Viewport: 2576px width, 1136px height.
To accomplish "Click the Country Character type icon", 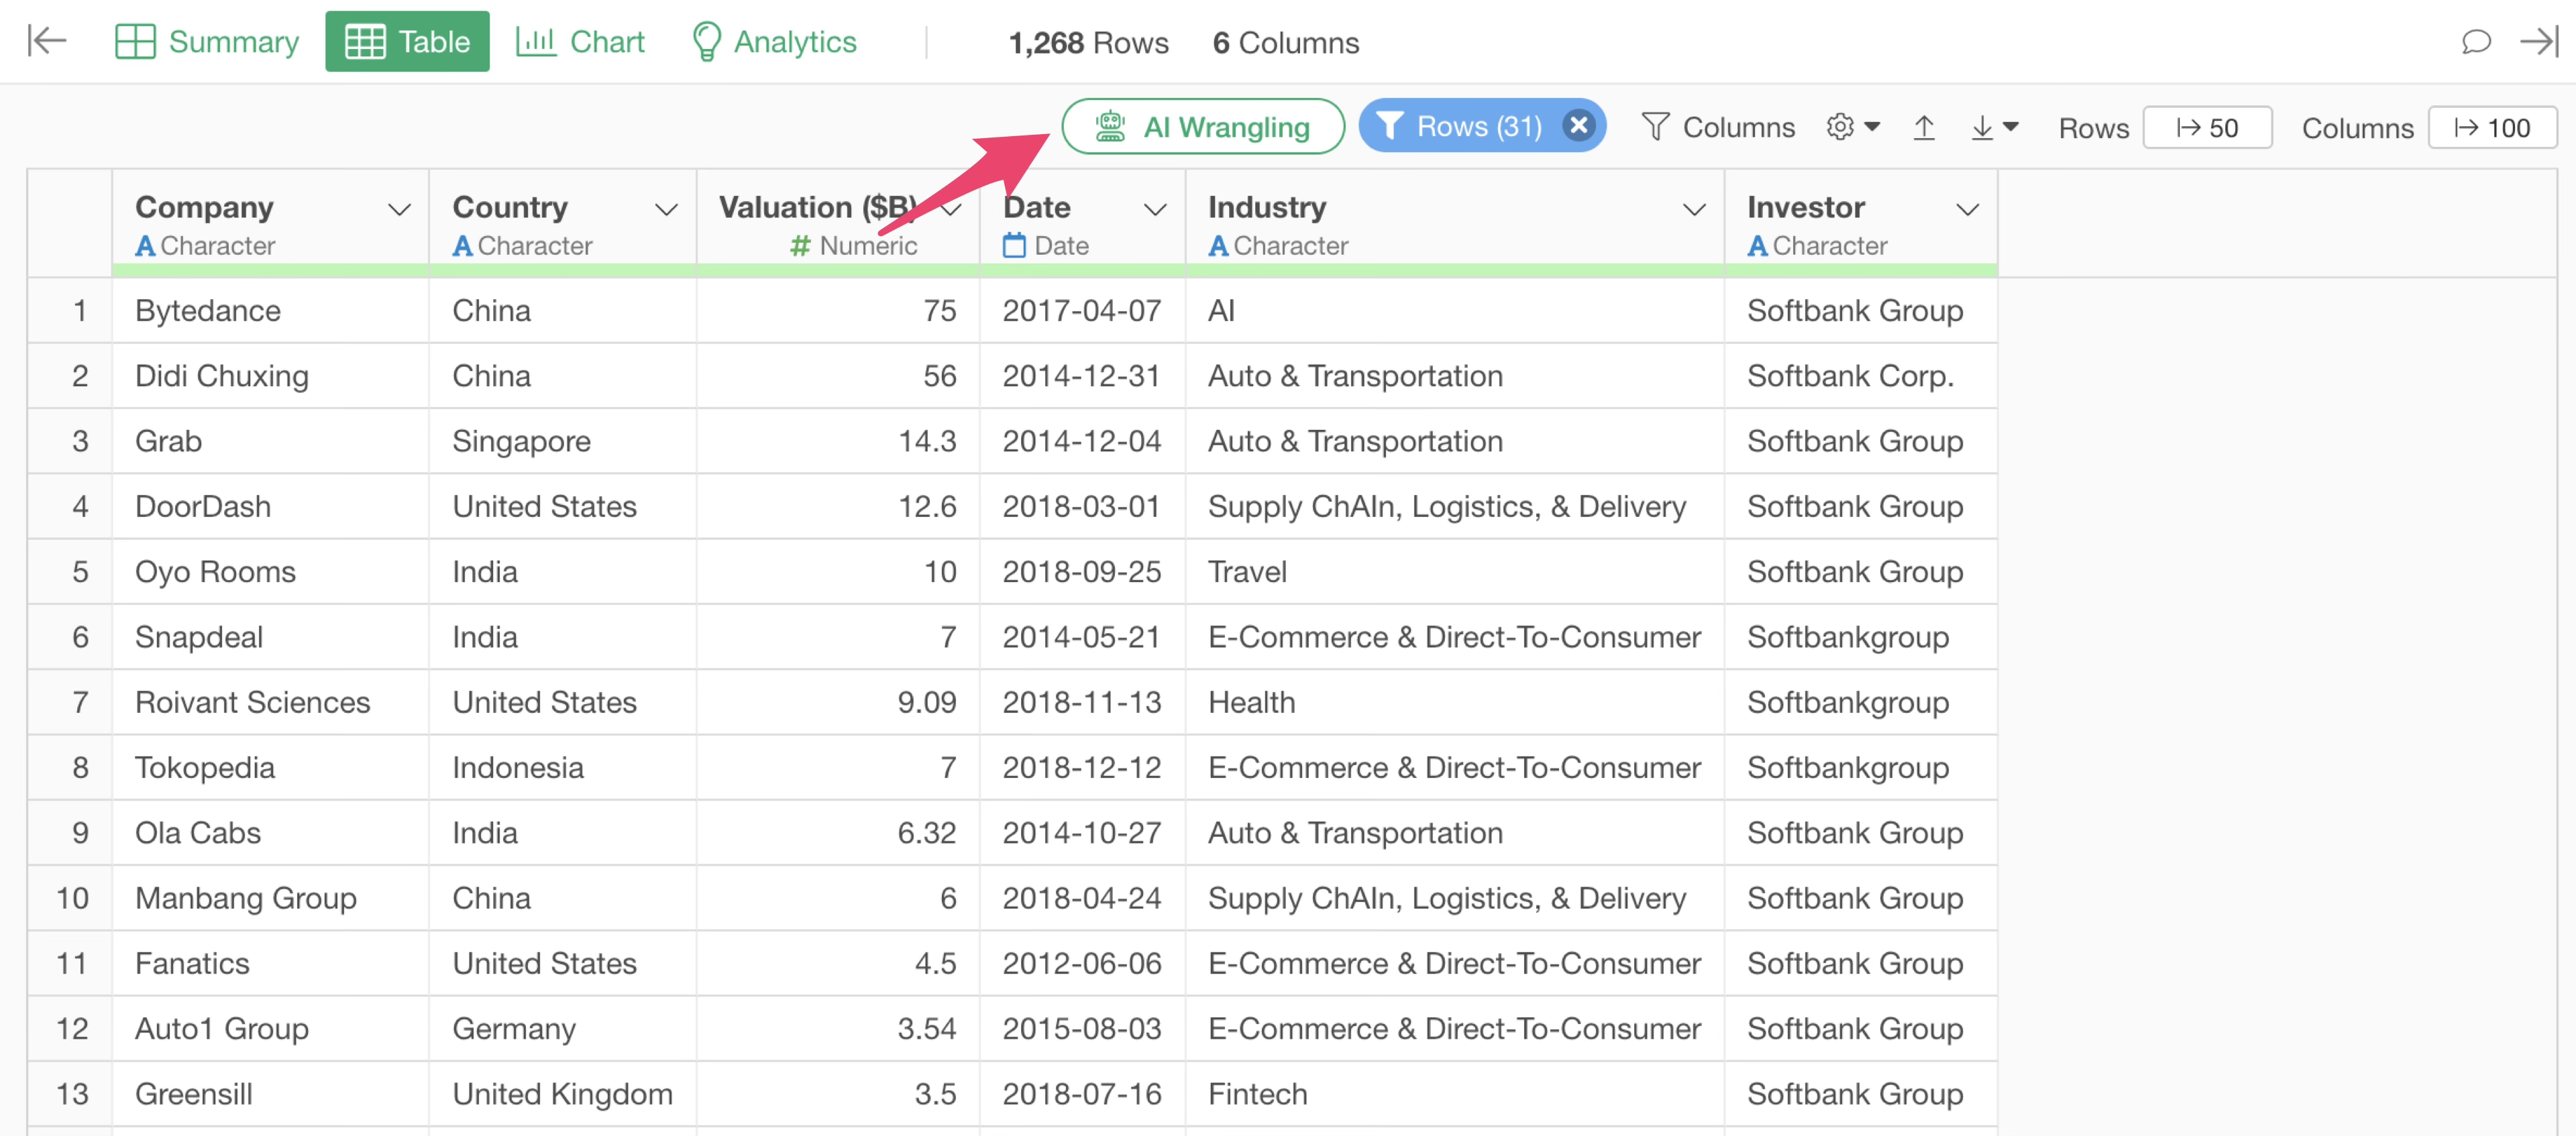I will point(462,245).
